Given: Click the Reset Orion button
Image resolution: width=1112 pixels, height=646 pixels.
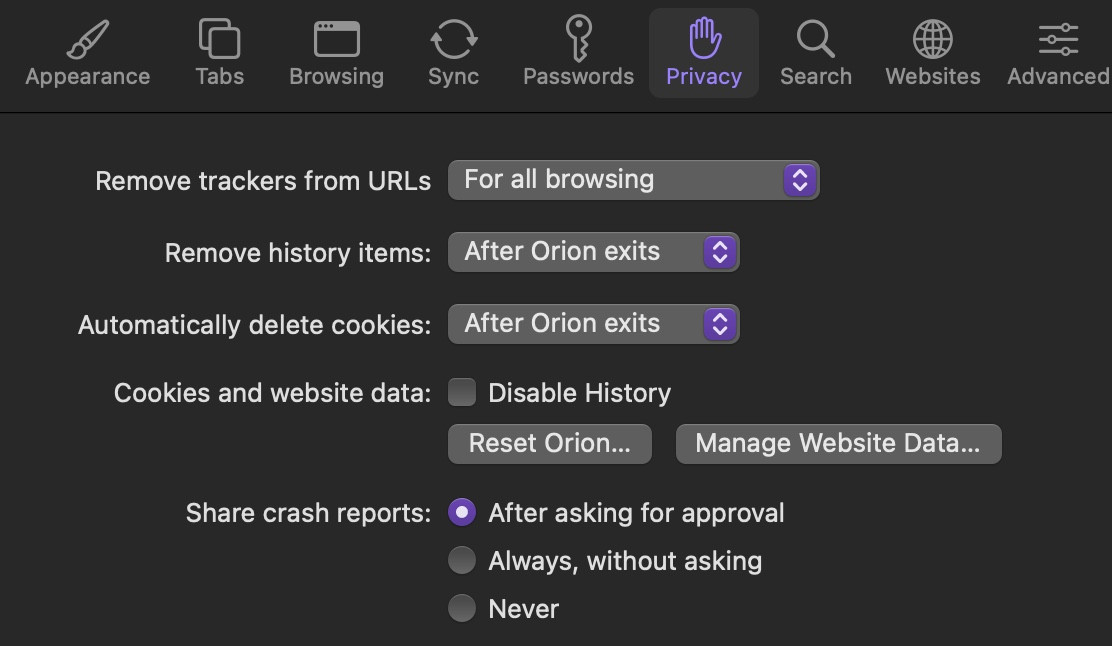Looking at the screenshot, I should (x=549, y=443).
